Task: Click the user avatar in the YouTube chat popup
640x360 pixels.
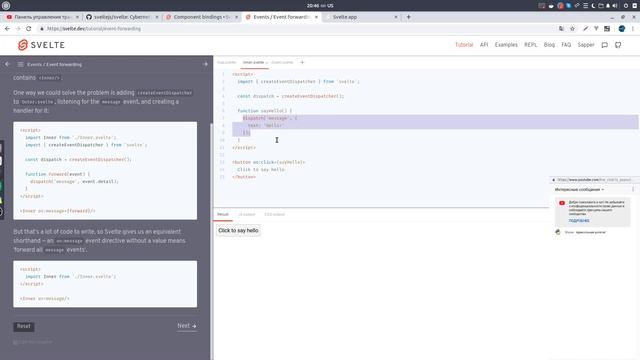Action: click(558, 232)
